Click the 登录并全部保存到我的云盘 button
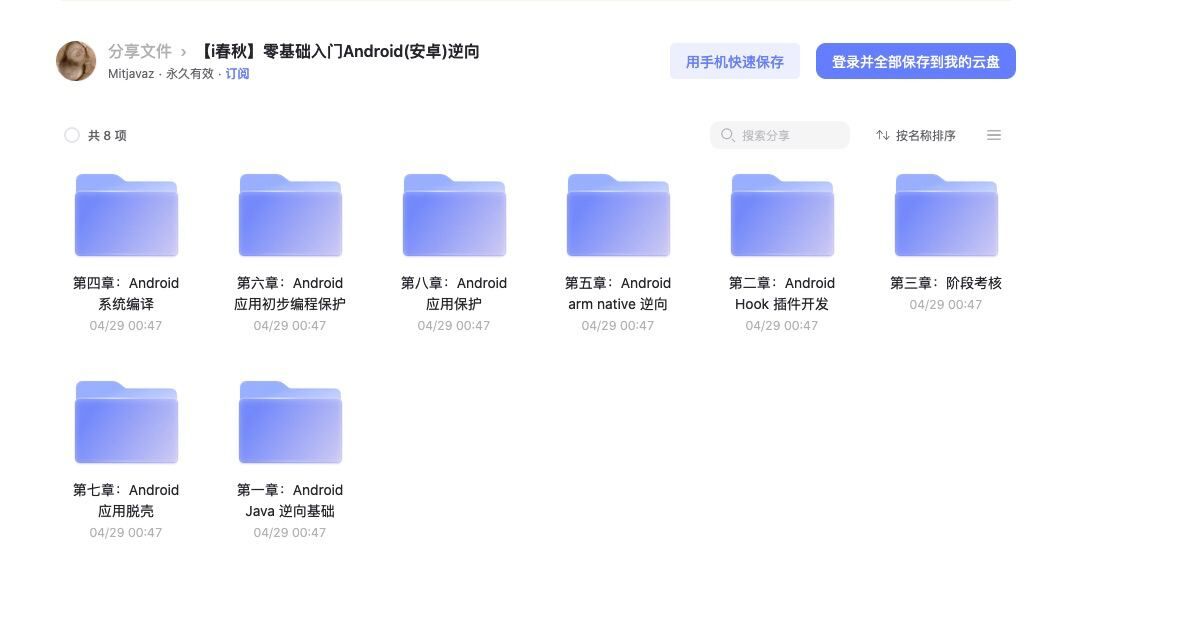The height and width of the screenshot is (617, 1182). coord(915,61)
